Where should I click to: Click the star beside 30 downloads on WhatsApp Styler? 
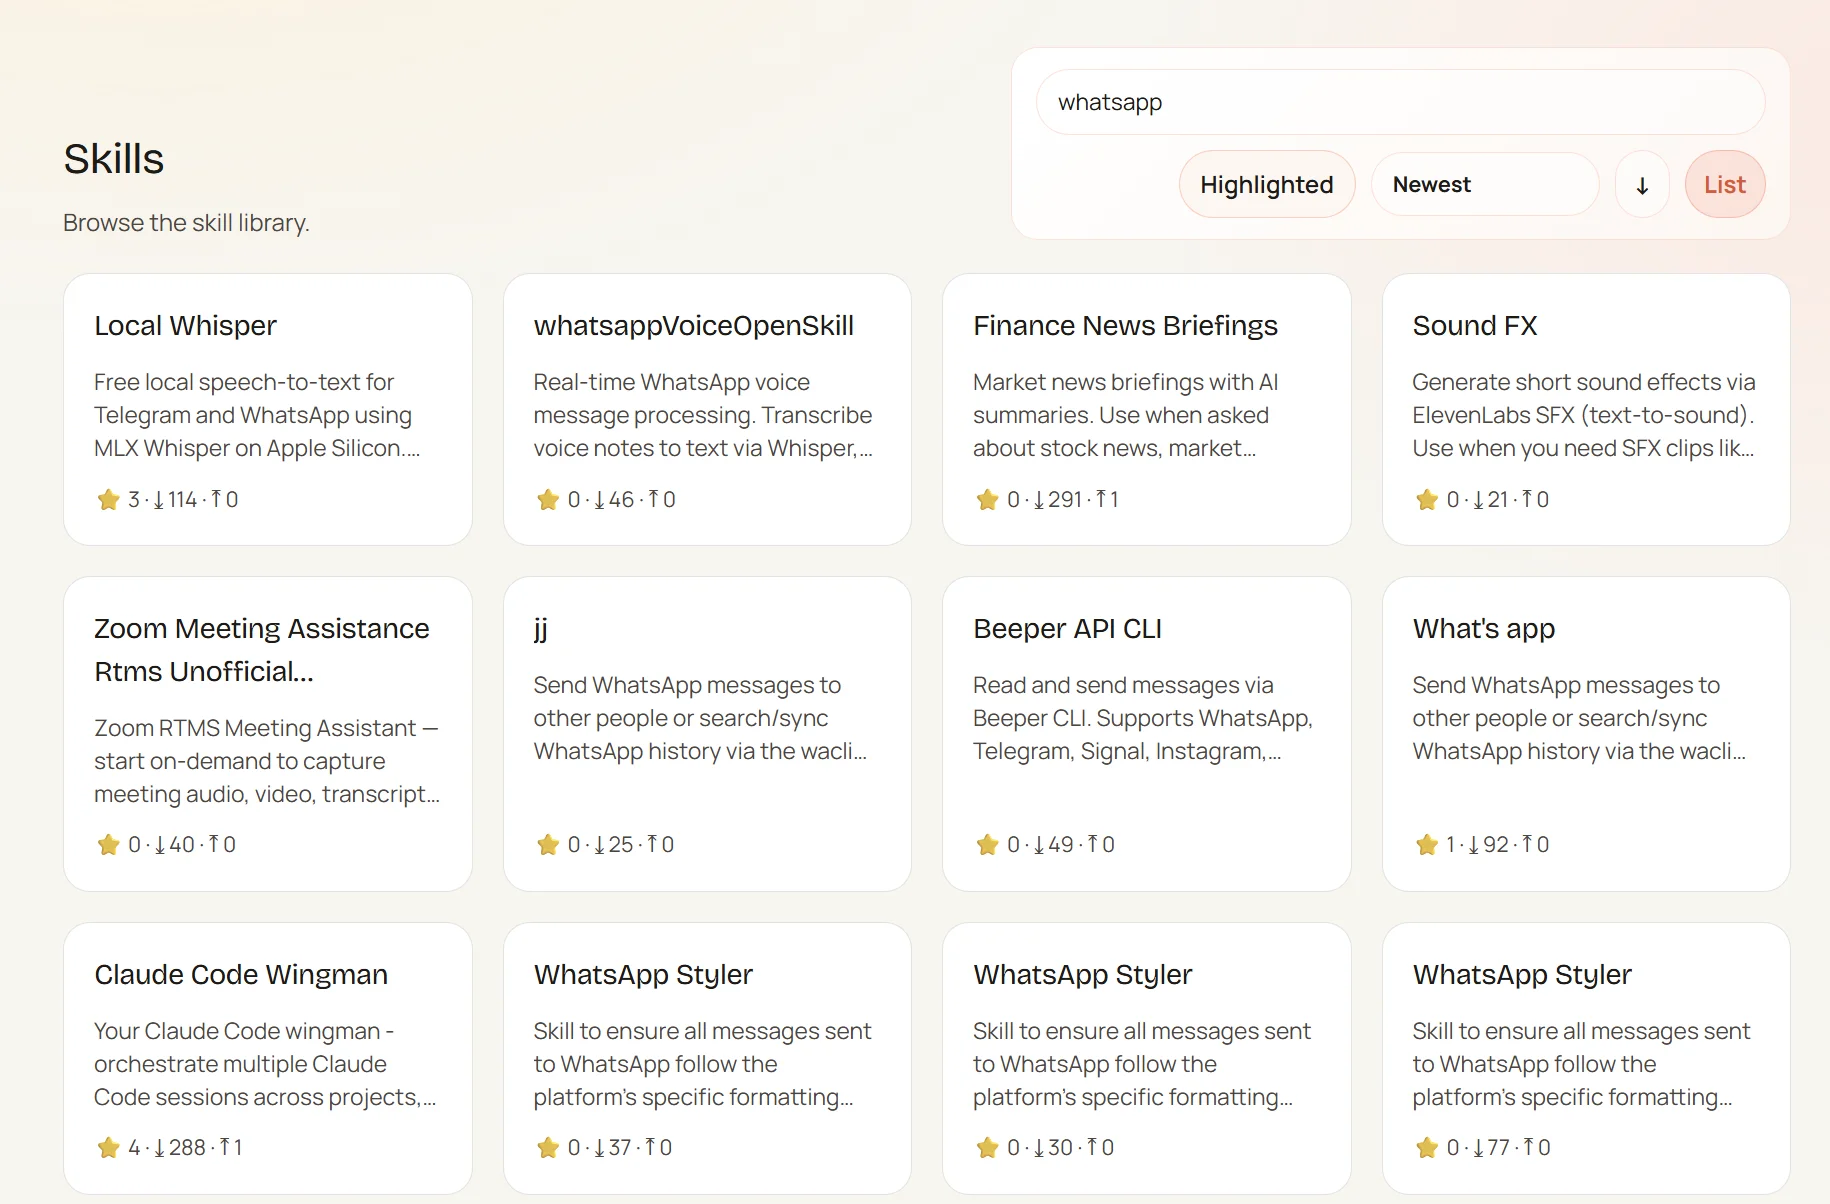tap(987, 1147)
